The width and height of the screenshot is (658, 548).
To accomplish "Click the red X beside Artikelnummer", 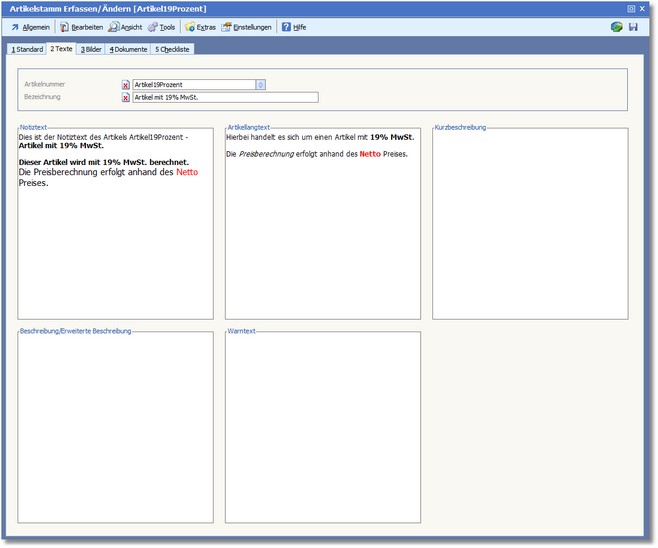I will pyautogui.click(x=125, y=85).
